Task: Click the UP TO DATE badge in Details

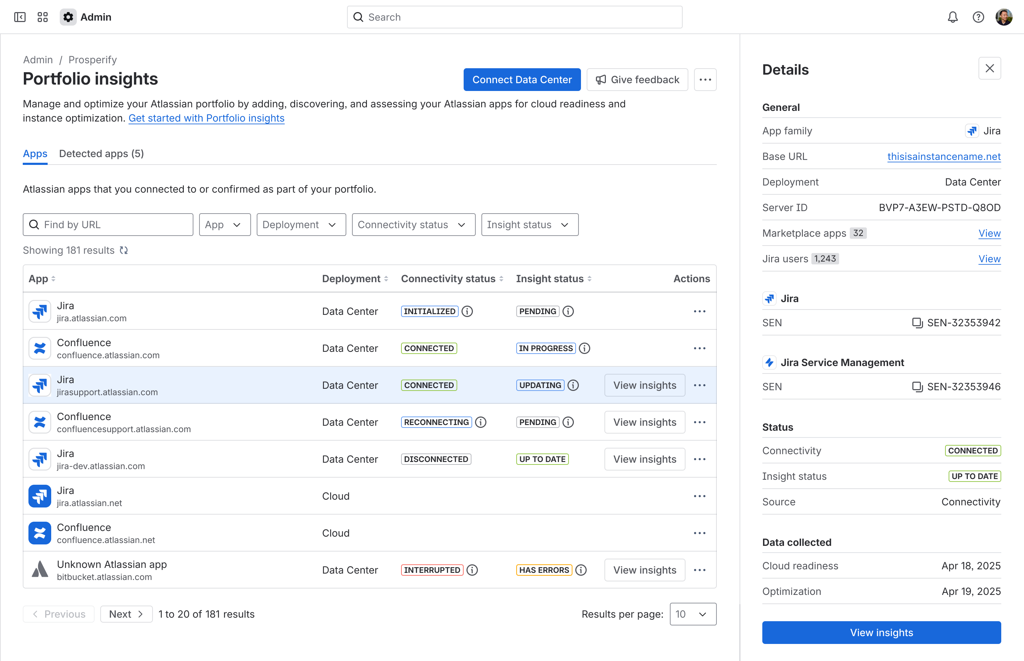Action: click(x=974, y=476)
